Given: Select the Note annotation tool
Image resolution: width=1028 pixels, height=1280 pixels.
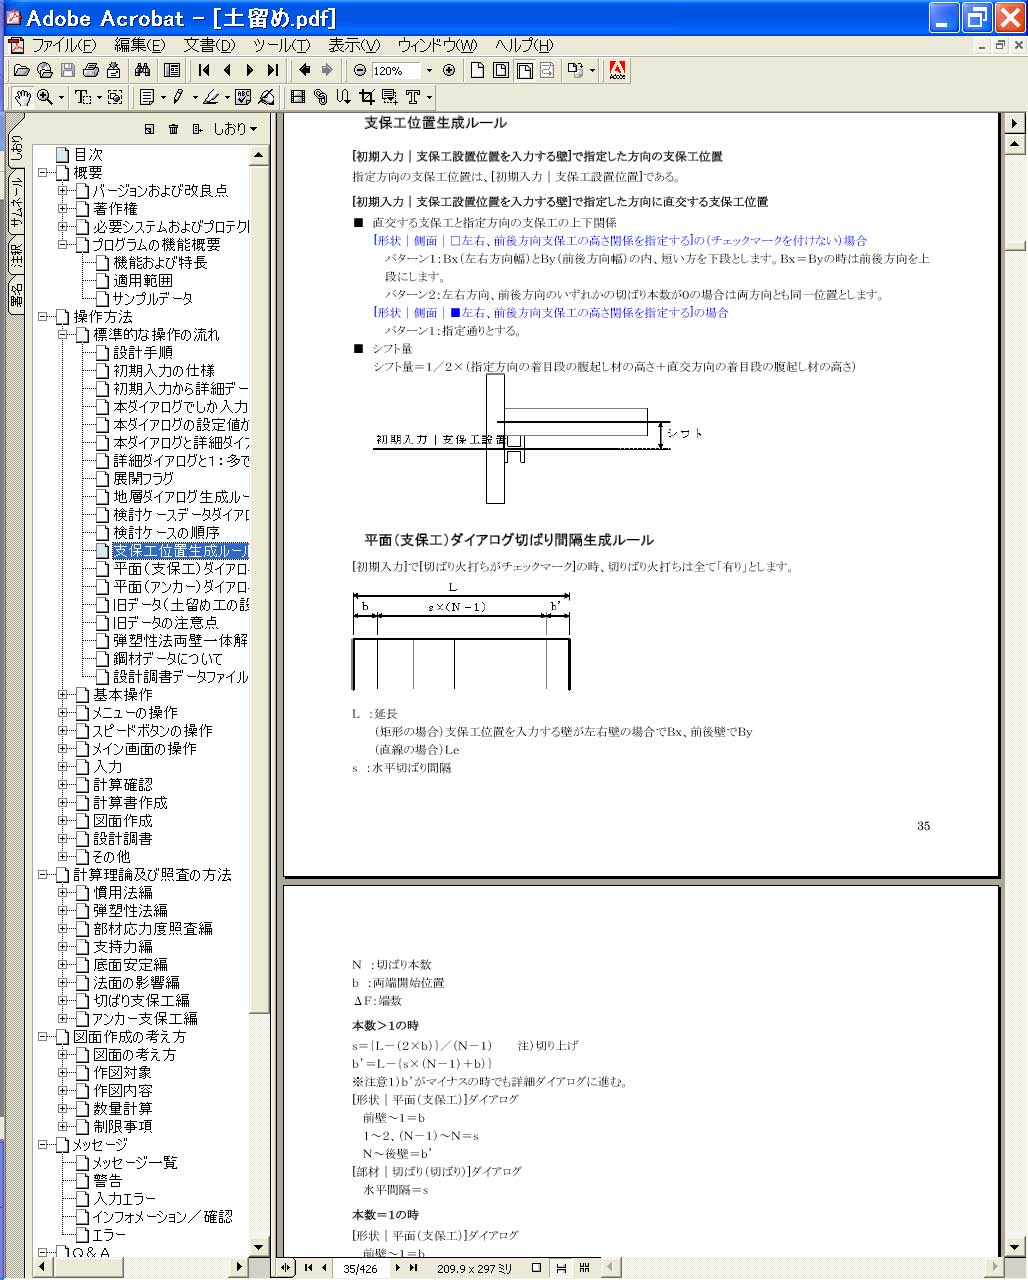Looking at the screenshot, I should [147, 97].
